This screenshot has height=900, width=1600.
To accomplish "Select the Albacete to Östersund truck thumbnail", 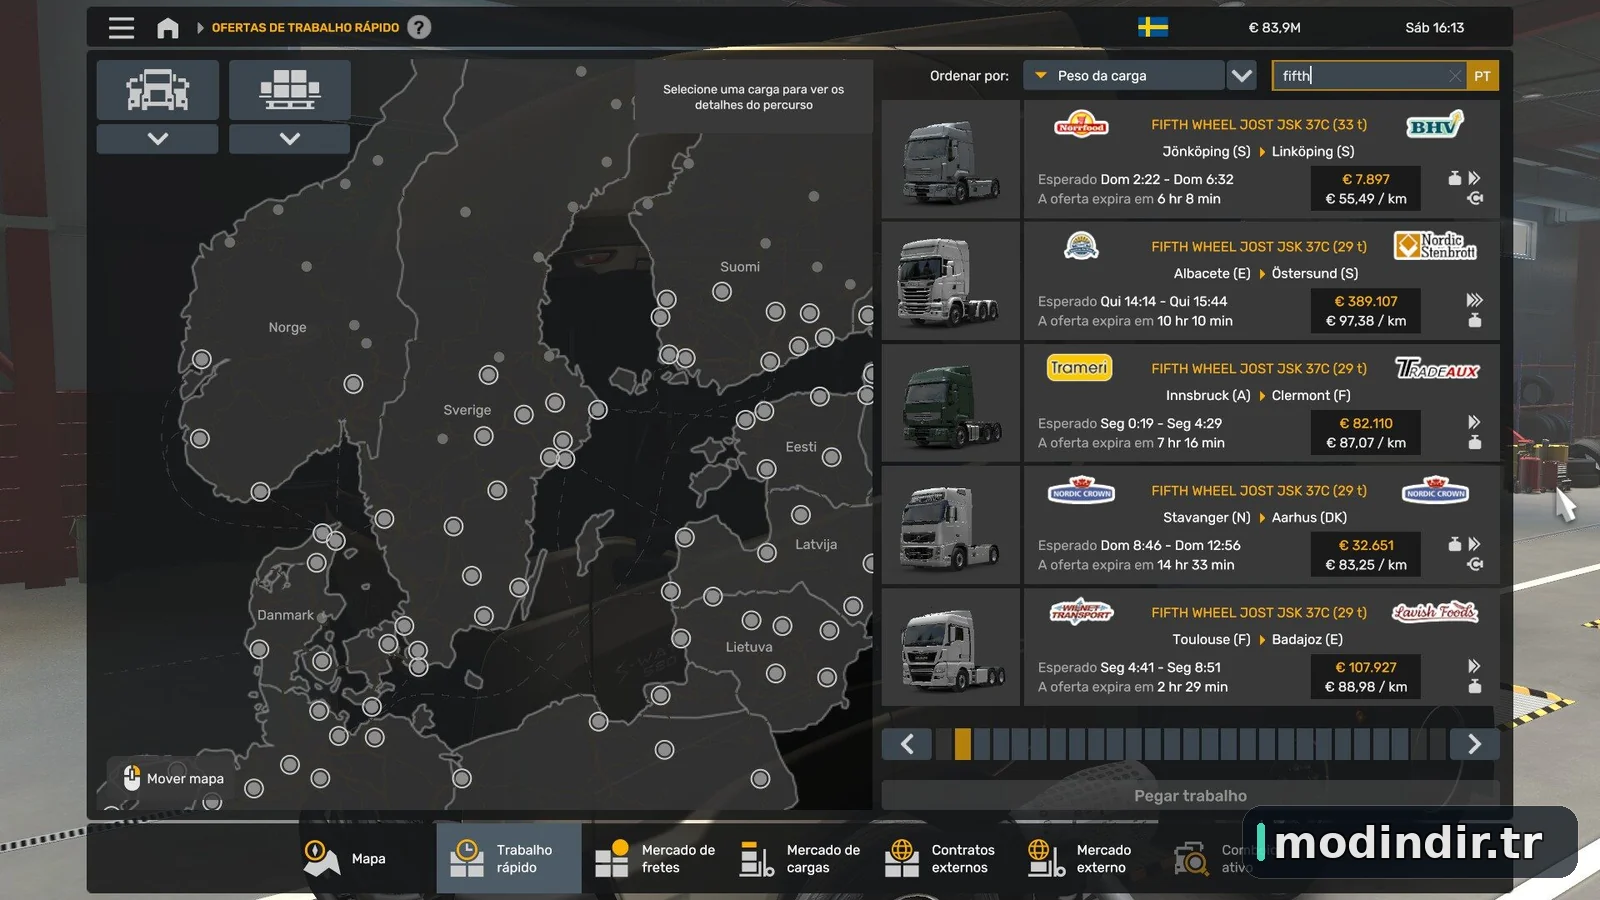I will (951, 282).
